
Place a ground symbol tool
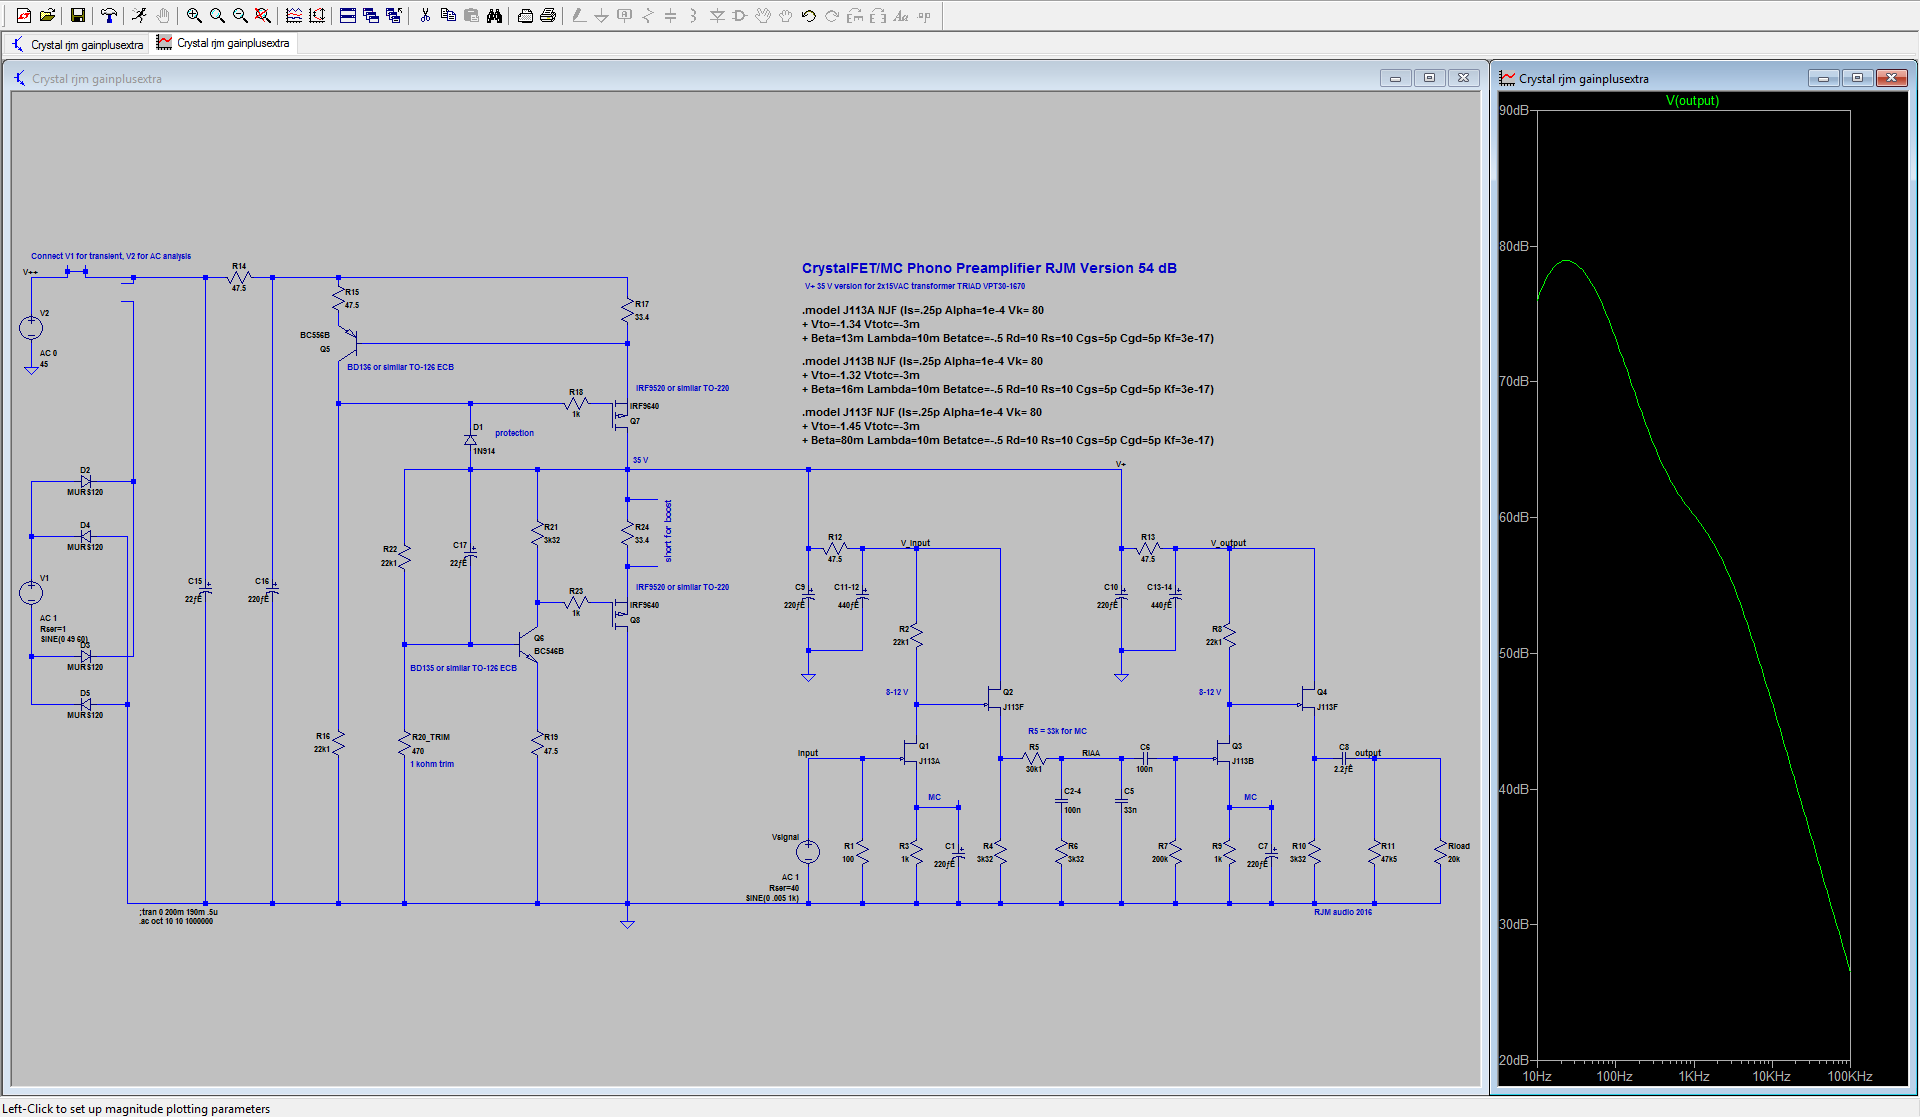pos(602,15)
